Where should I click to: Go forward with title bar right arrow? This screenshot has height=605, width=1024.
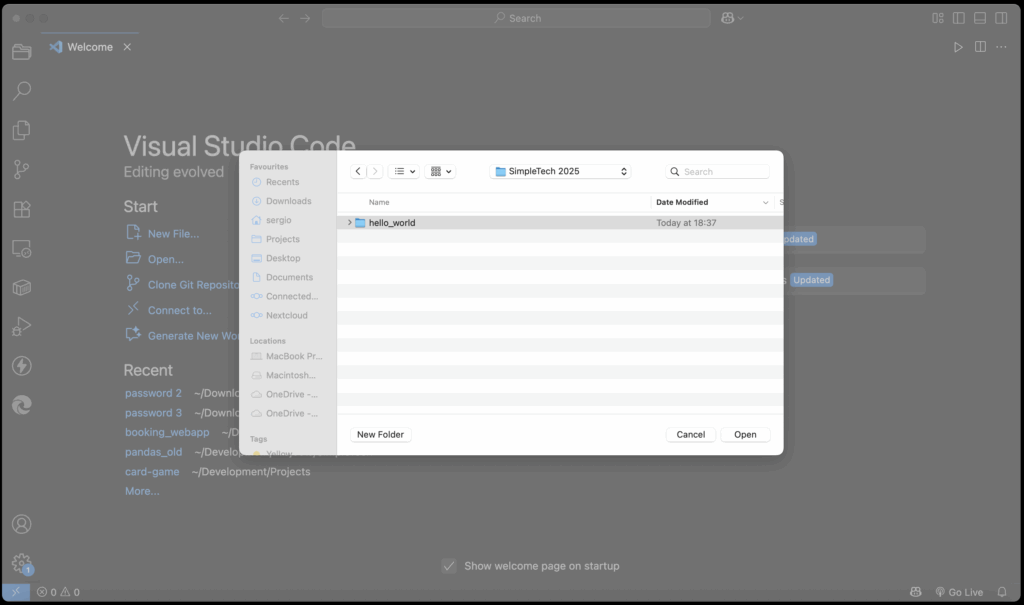coord(305,18)
